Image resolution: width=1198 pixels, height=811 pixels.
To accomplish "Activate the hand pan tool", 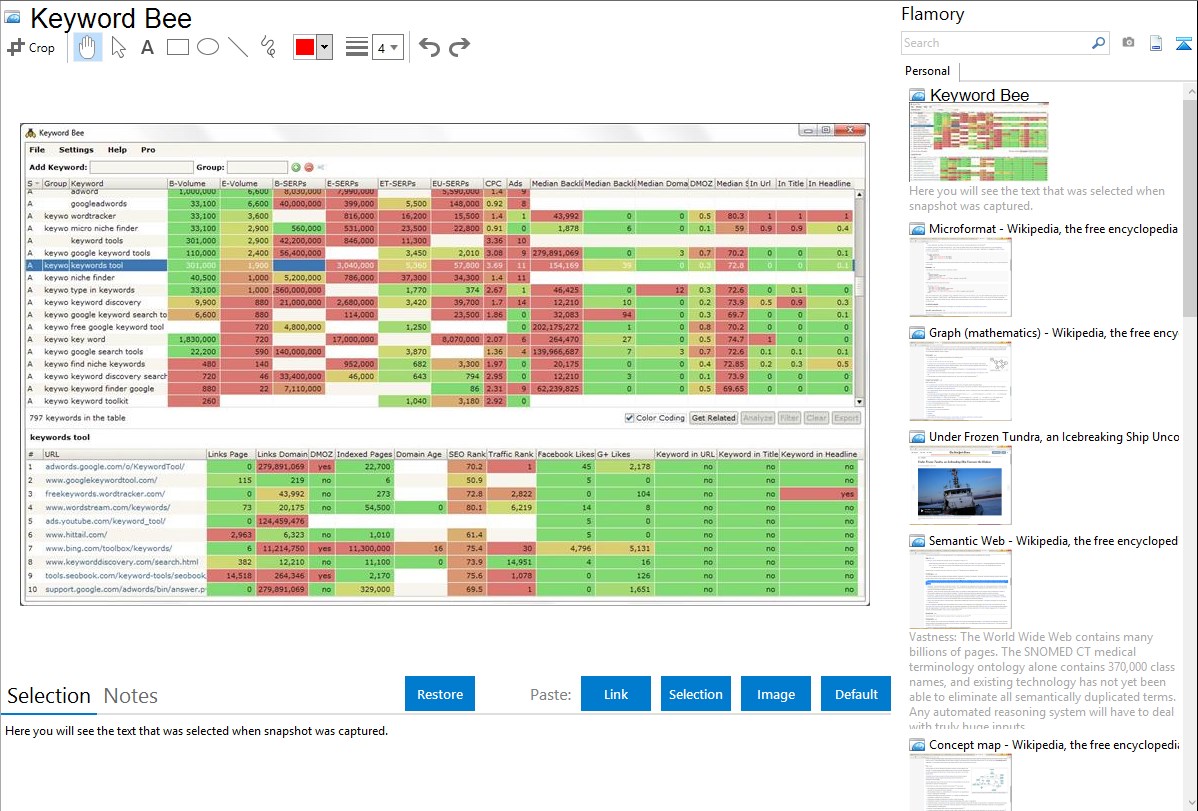I will click(88, 47).
